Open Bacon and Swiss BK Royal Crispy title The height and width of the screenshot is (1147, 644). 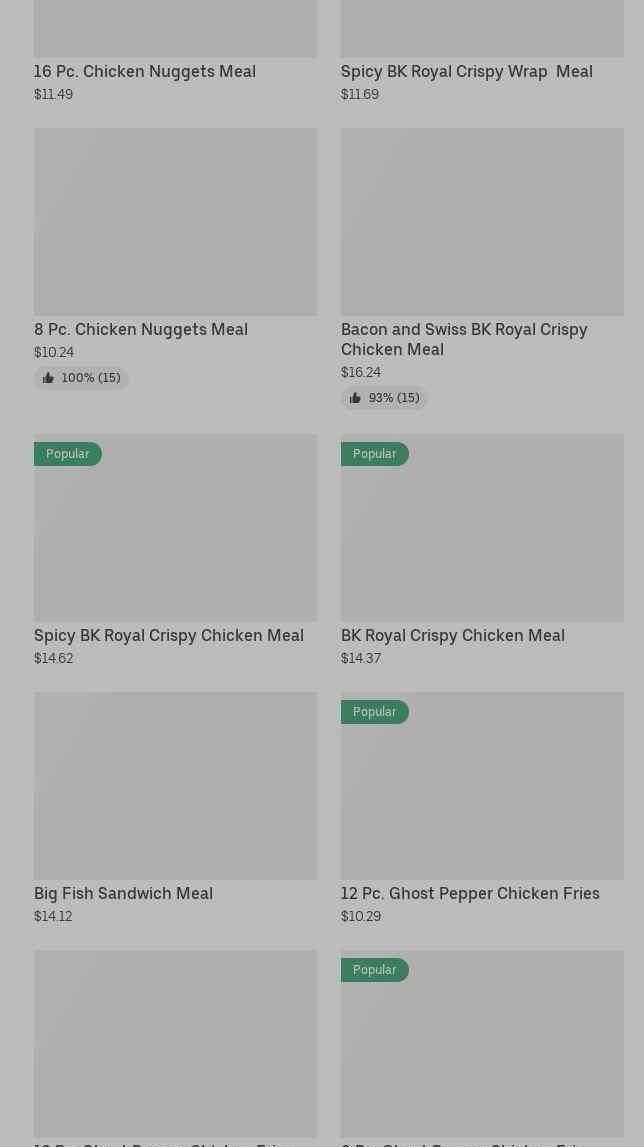point(464,339)
